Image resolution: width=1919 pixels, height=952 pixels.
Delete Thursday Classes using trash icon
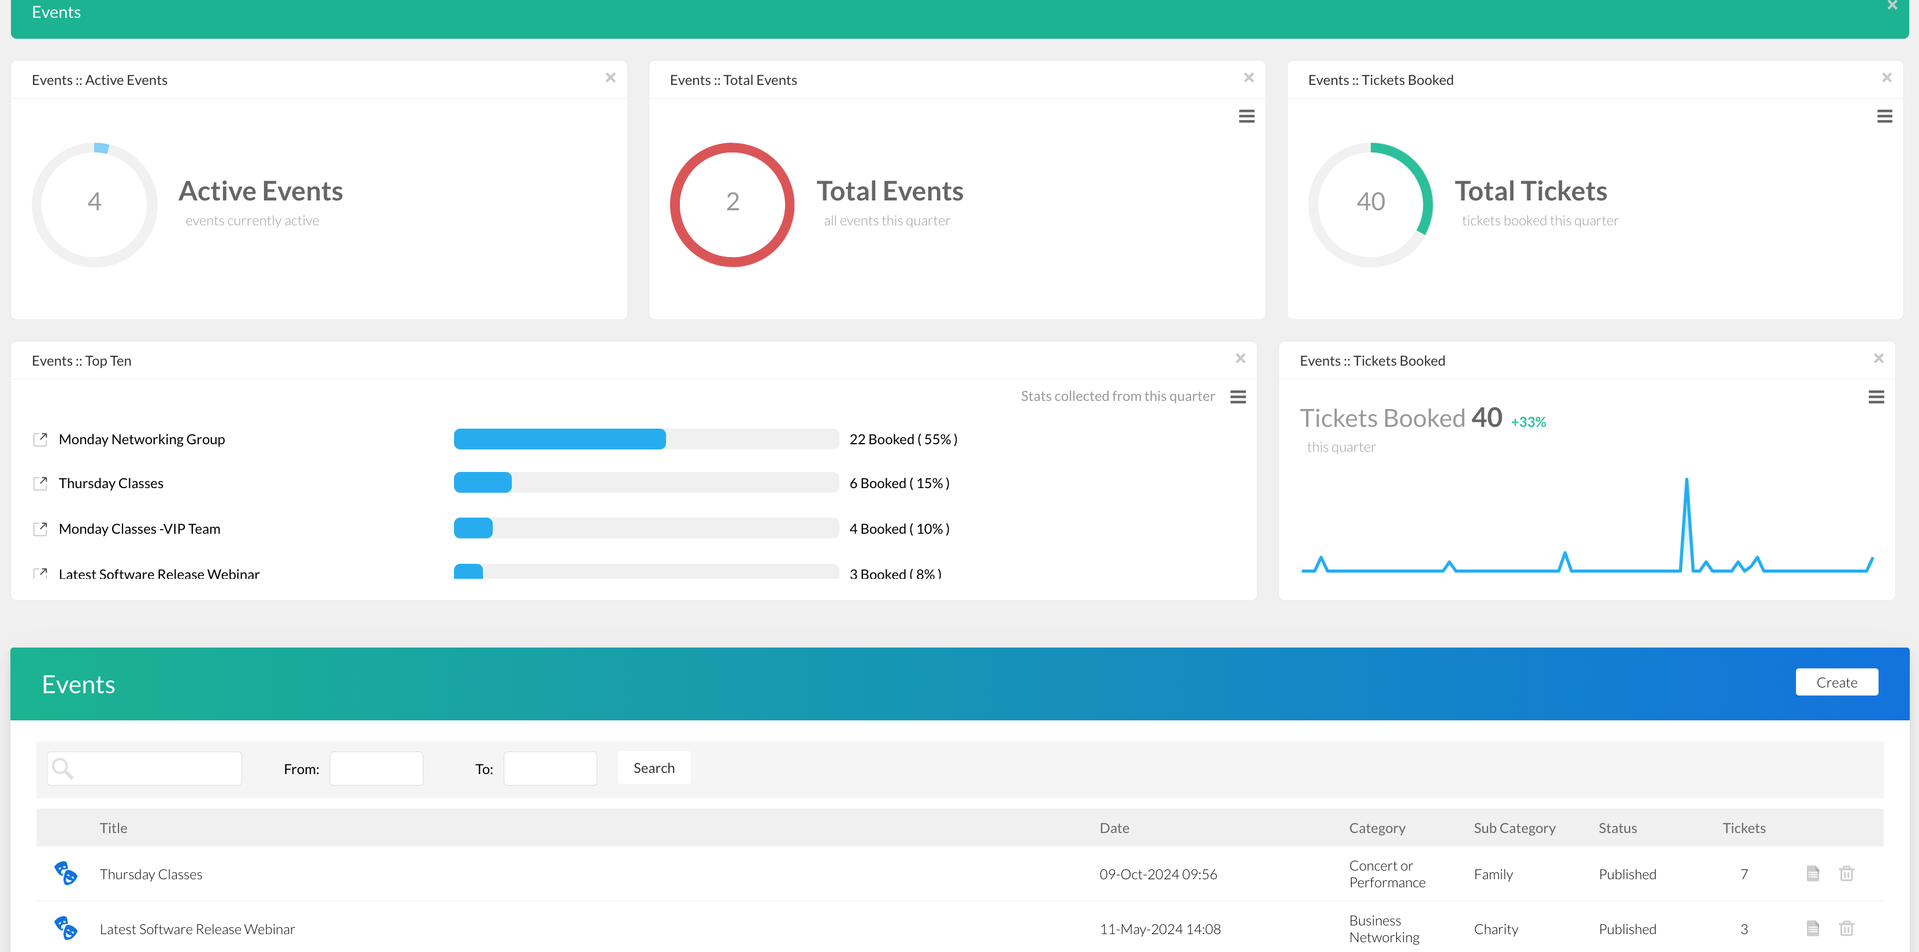(x=1846, y=873)
